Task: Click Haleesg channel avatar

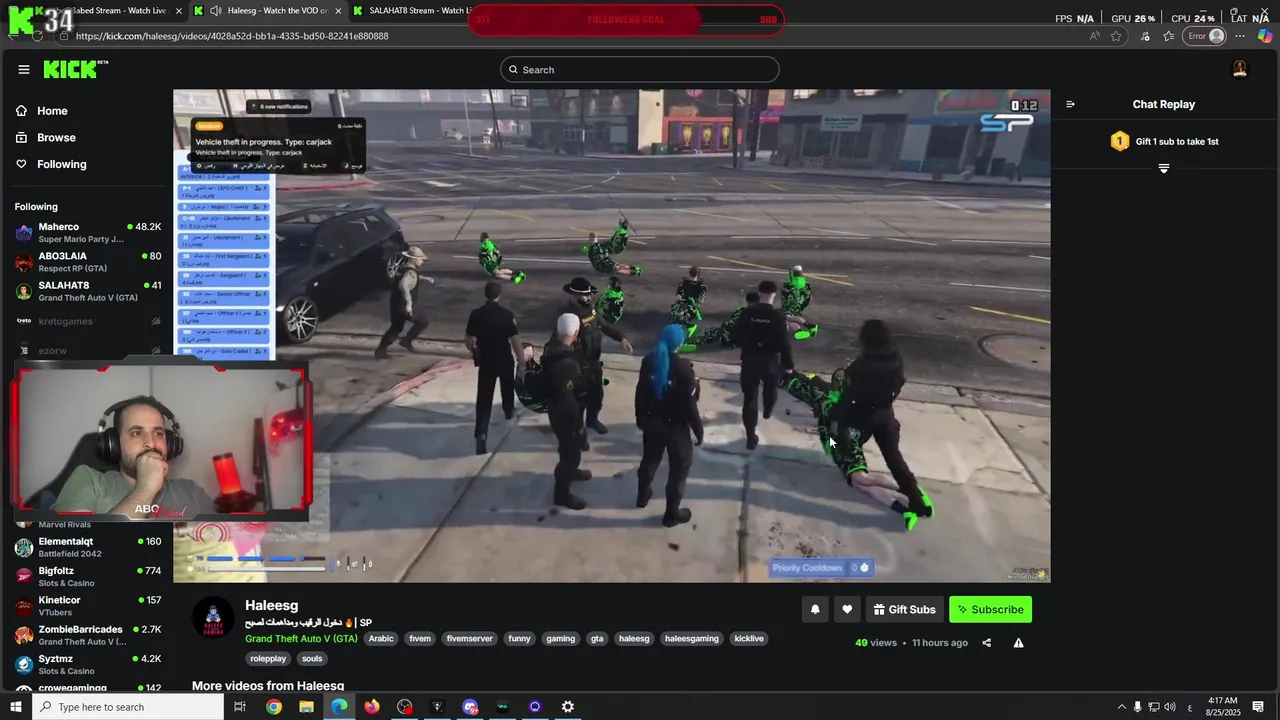Action: coord(213,619)
